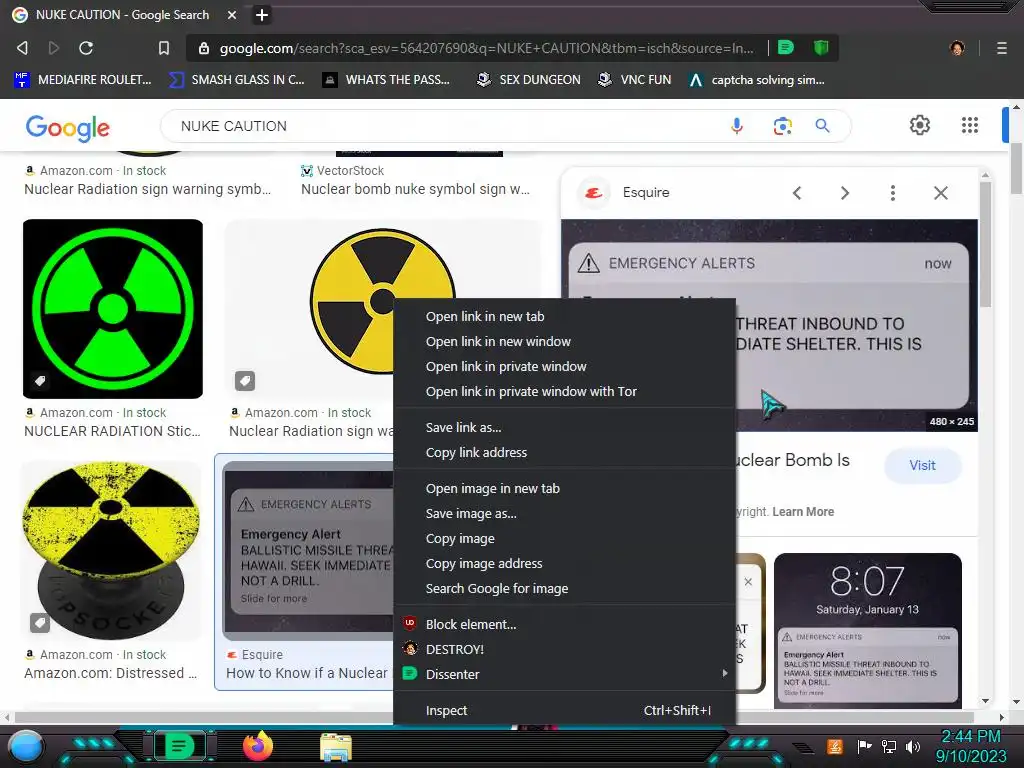Start voice search with the microphone
The width and height of the screenshot is (1024, 768).
[x=737, y=125]
